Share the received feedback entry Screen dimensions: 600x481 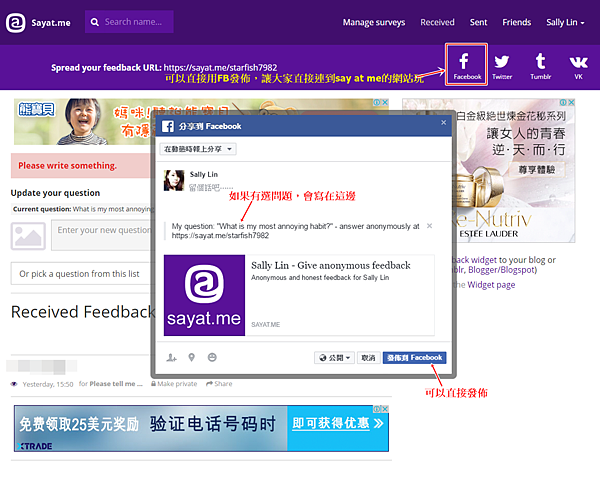point(219,383)
